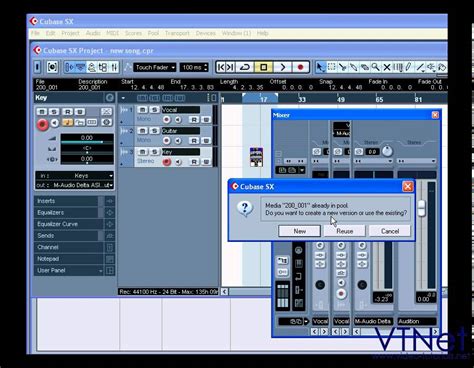Mute the Vocal track
Viewport: 474px width, 368px height.
142,110
